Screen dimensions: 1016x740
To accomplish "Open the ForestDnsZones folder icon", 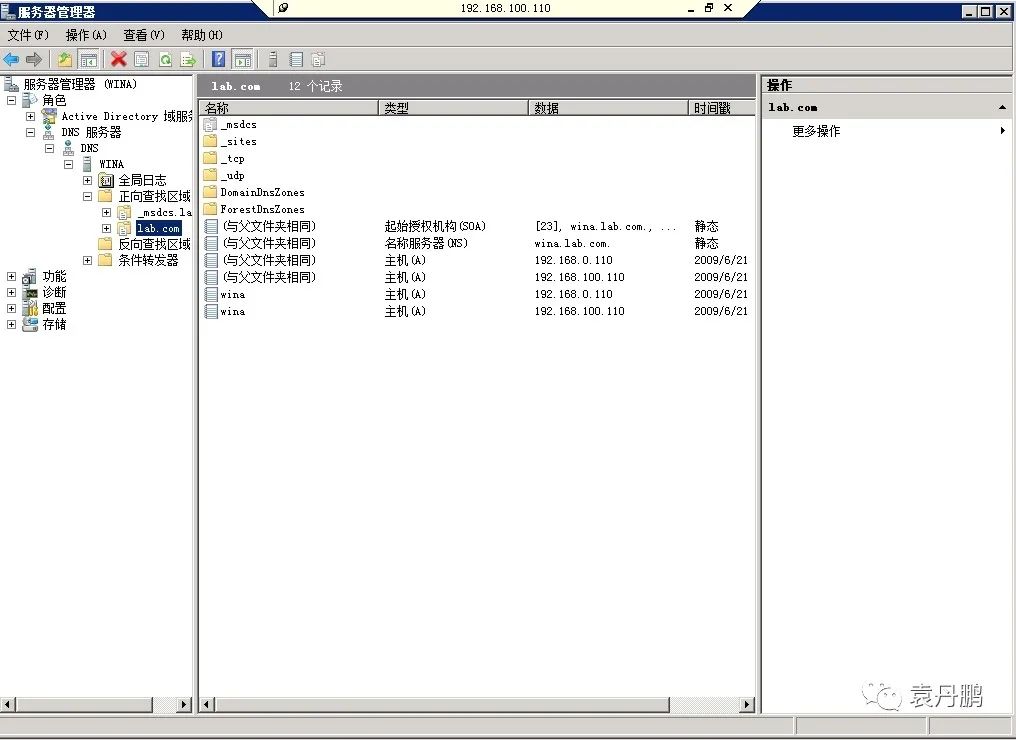I will [x=210, y=209].
